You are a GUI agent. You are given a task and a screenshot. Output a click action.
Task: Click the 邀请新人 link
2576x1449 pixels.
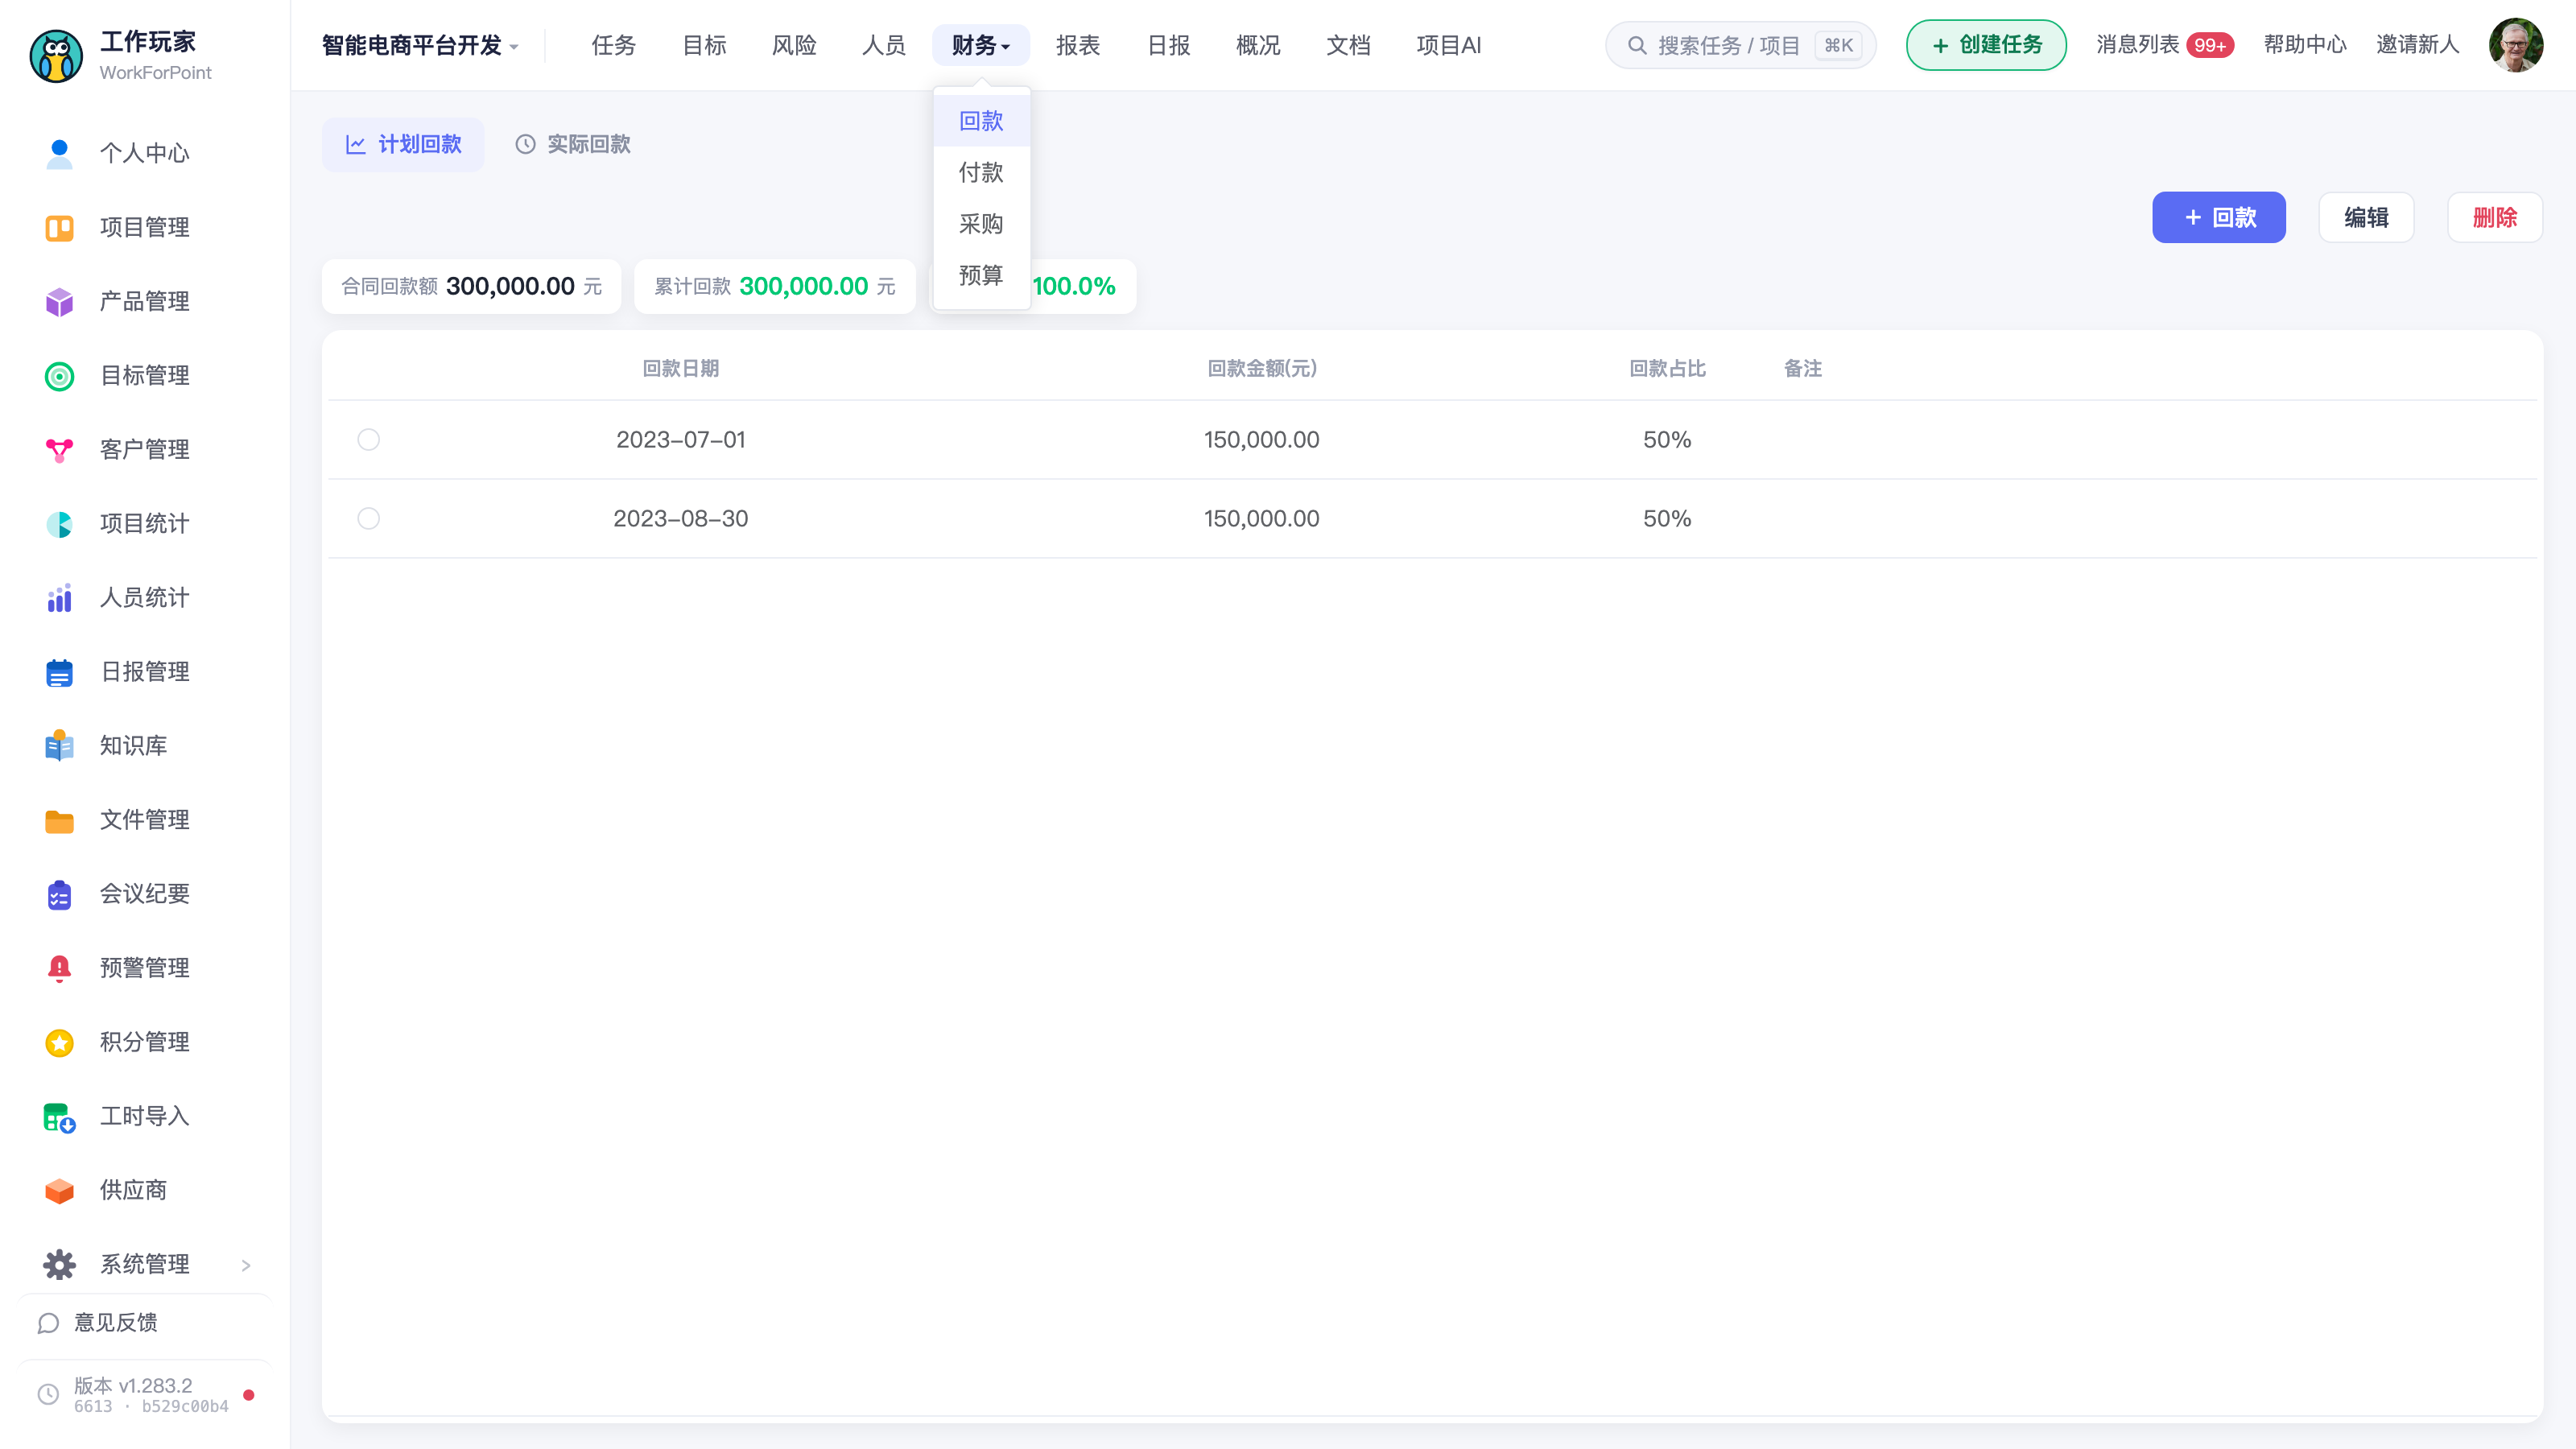click(x=2417, y=45)
